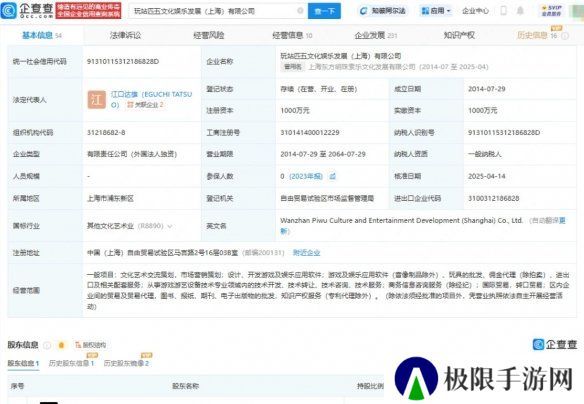Viewport: 584px width, 404px height.
Task: Click the 营业期限 value 2014-07-29 至 2064-07-29
Action: coord(323,154)
